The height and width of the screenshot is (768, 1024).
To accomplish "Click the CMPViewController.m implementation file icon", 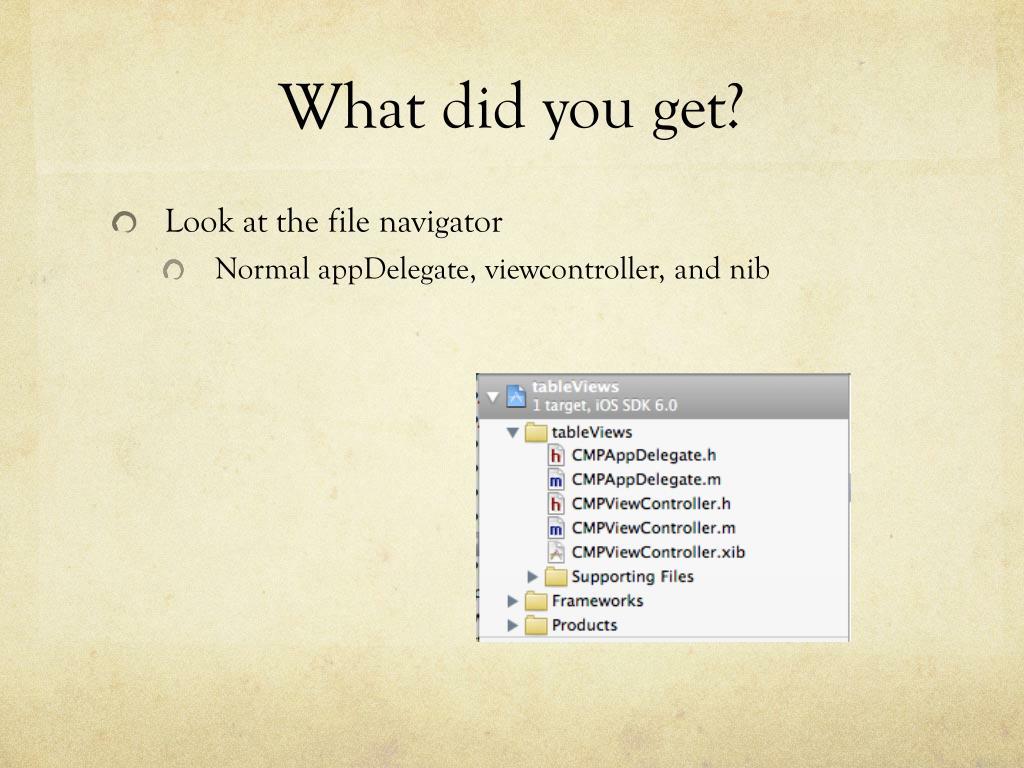I will point(556,528).
